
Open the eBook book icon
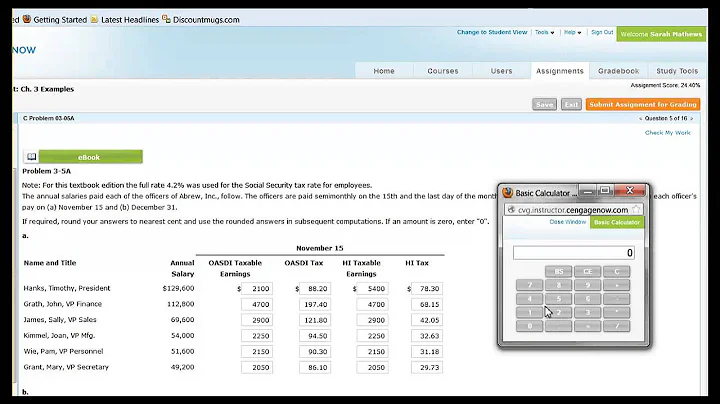pyautogui.click(x=31, y=157)
